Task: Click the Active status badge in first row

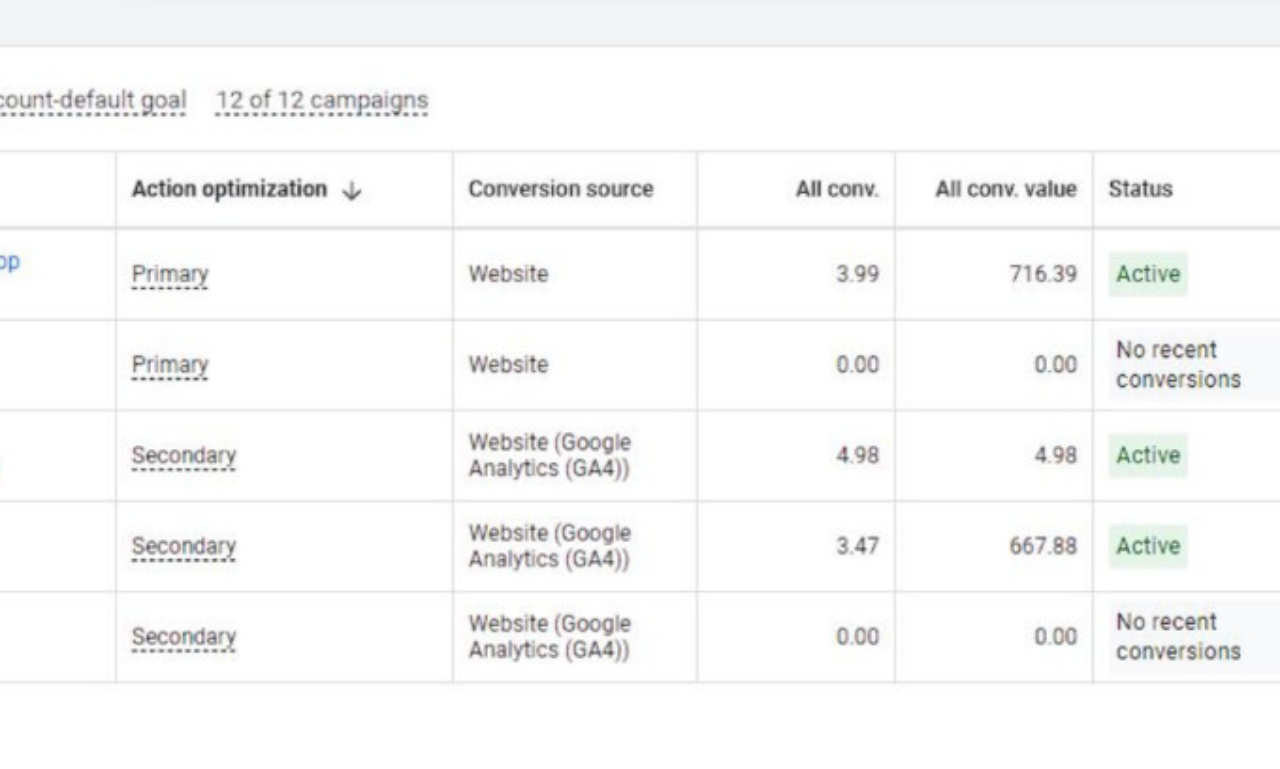Action: (1147, 273)
